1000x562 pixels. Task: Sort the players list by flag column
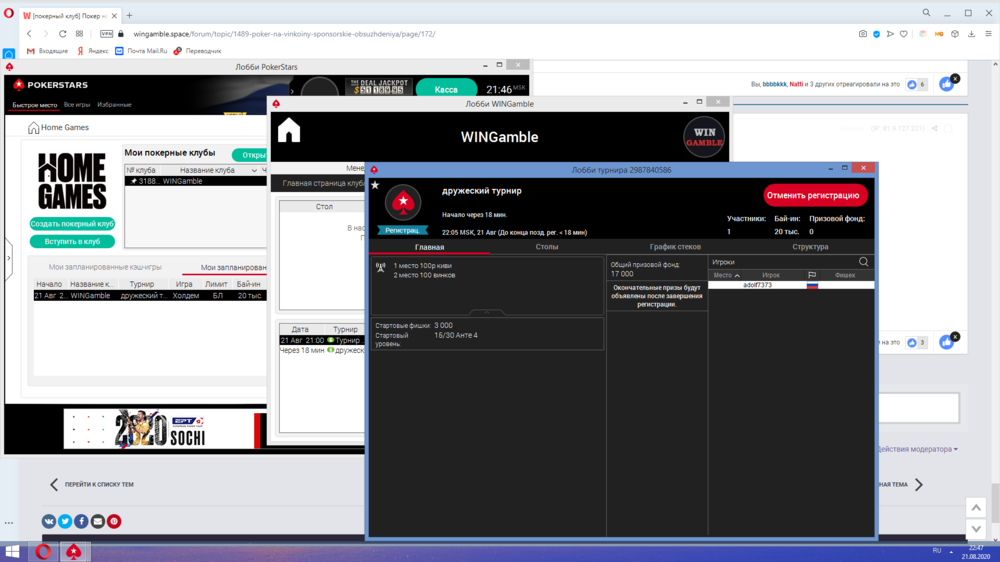(x=812, y=275)
